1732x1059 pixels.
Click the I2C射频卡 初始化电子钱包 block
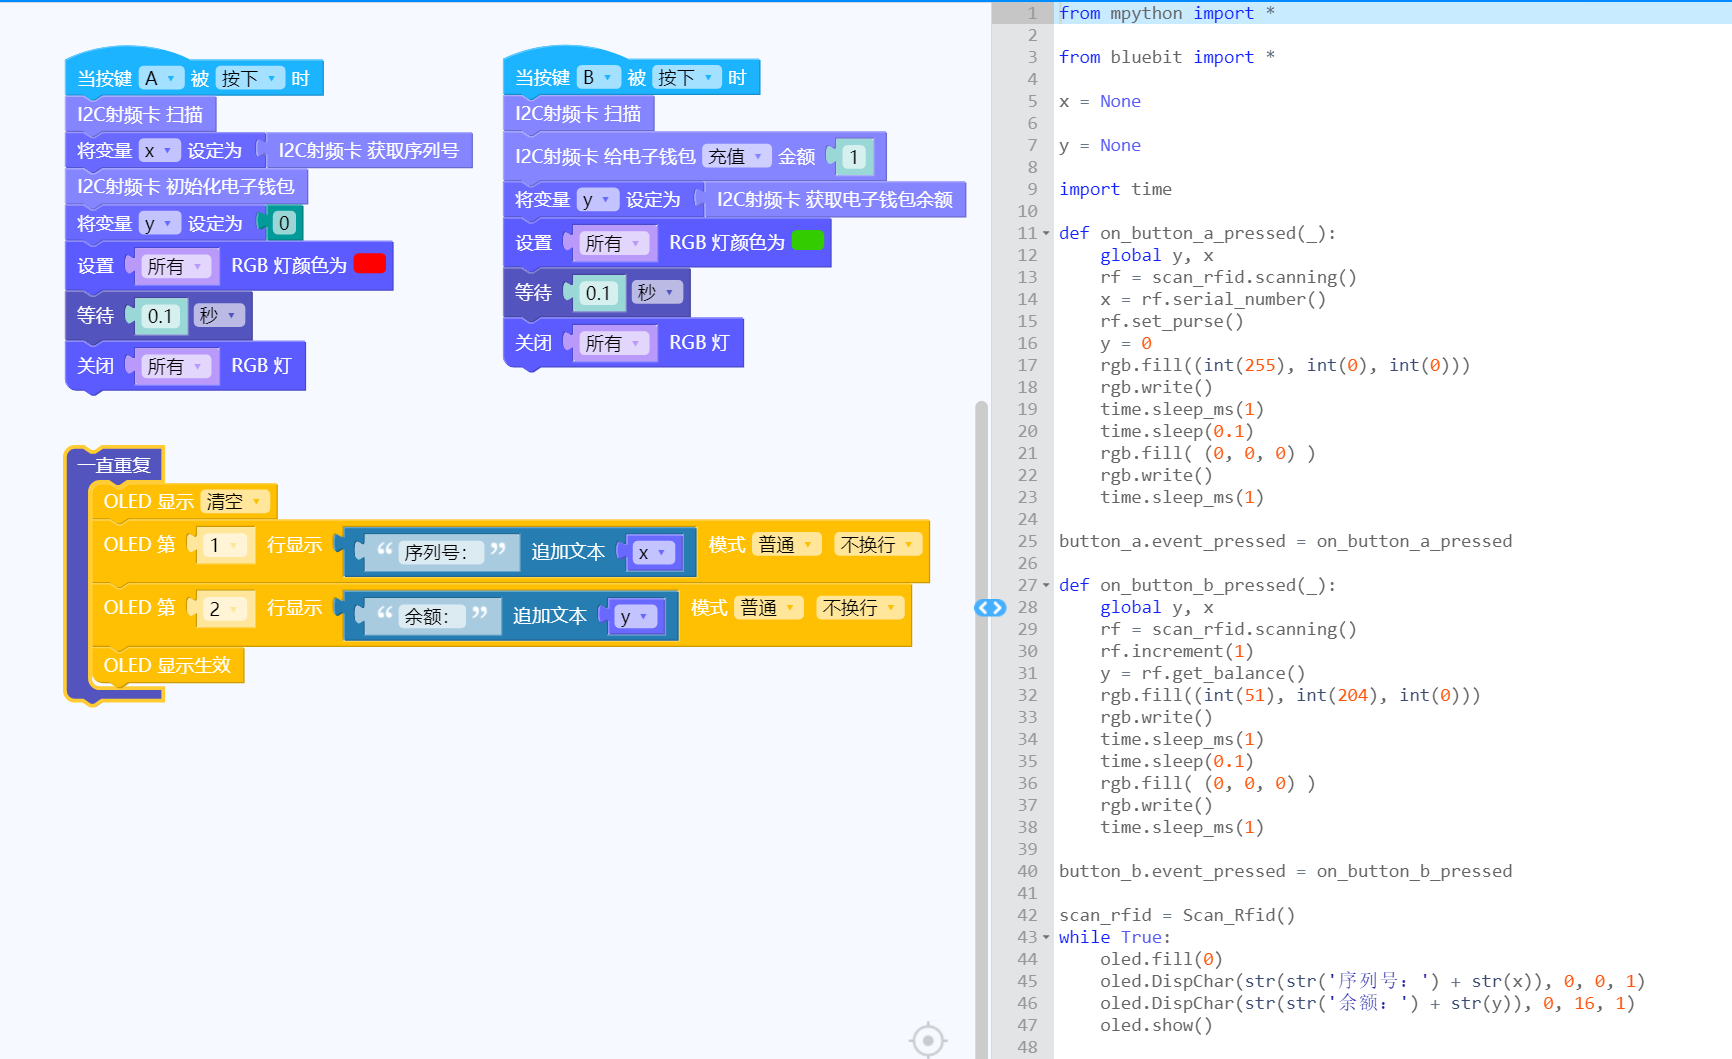coord(186,187)
